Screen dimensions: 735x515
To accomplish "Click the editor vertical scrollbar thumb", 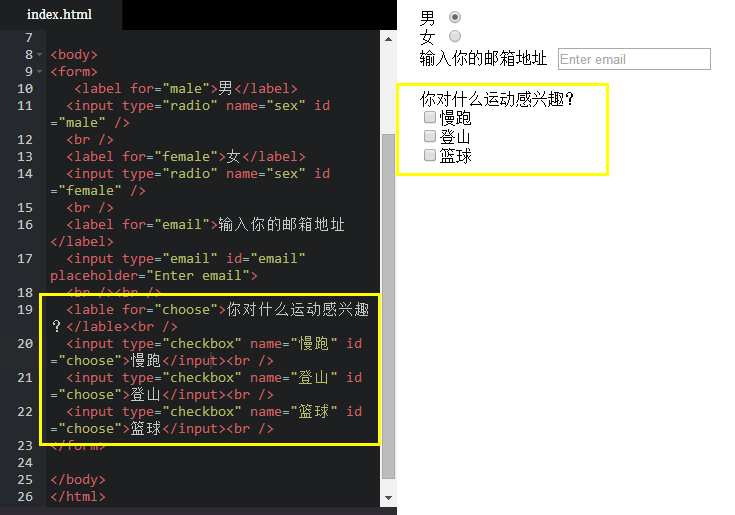I will coord(388,306).
